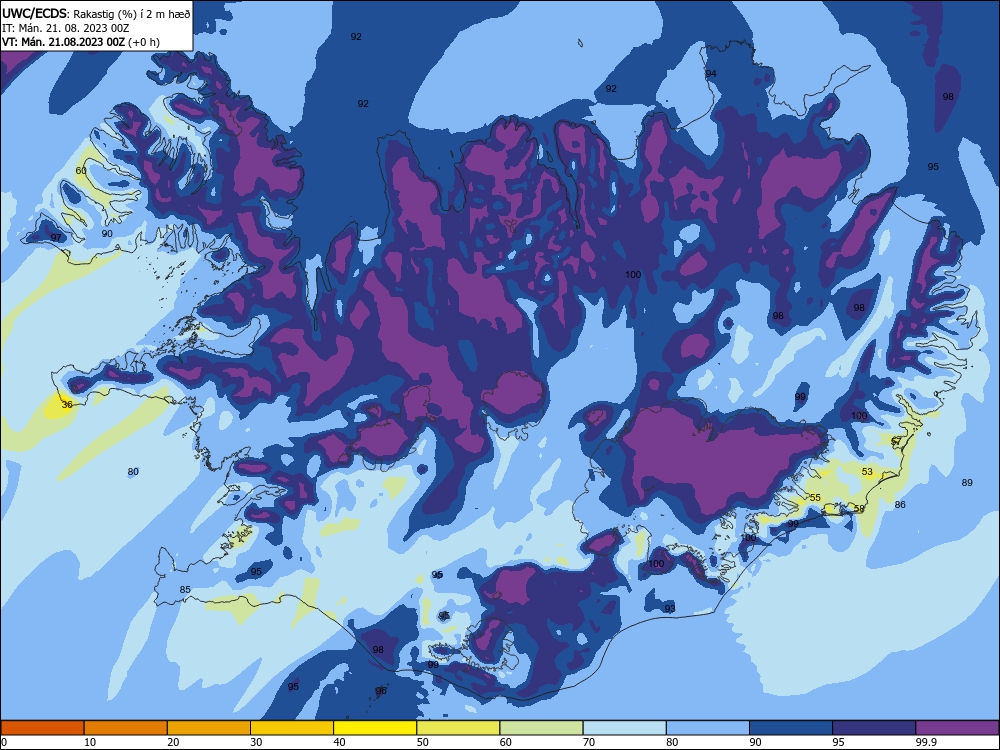Select the '94' value in the northeast
The image size is (1000, 750).
[711, 73]
